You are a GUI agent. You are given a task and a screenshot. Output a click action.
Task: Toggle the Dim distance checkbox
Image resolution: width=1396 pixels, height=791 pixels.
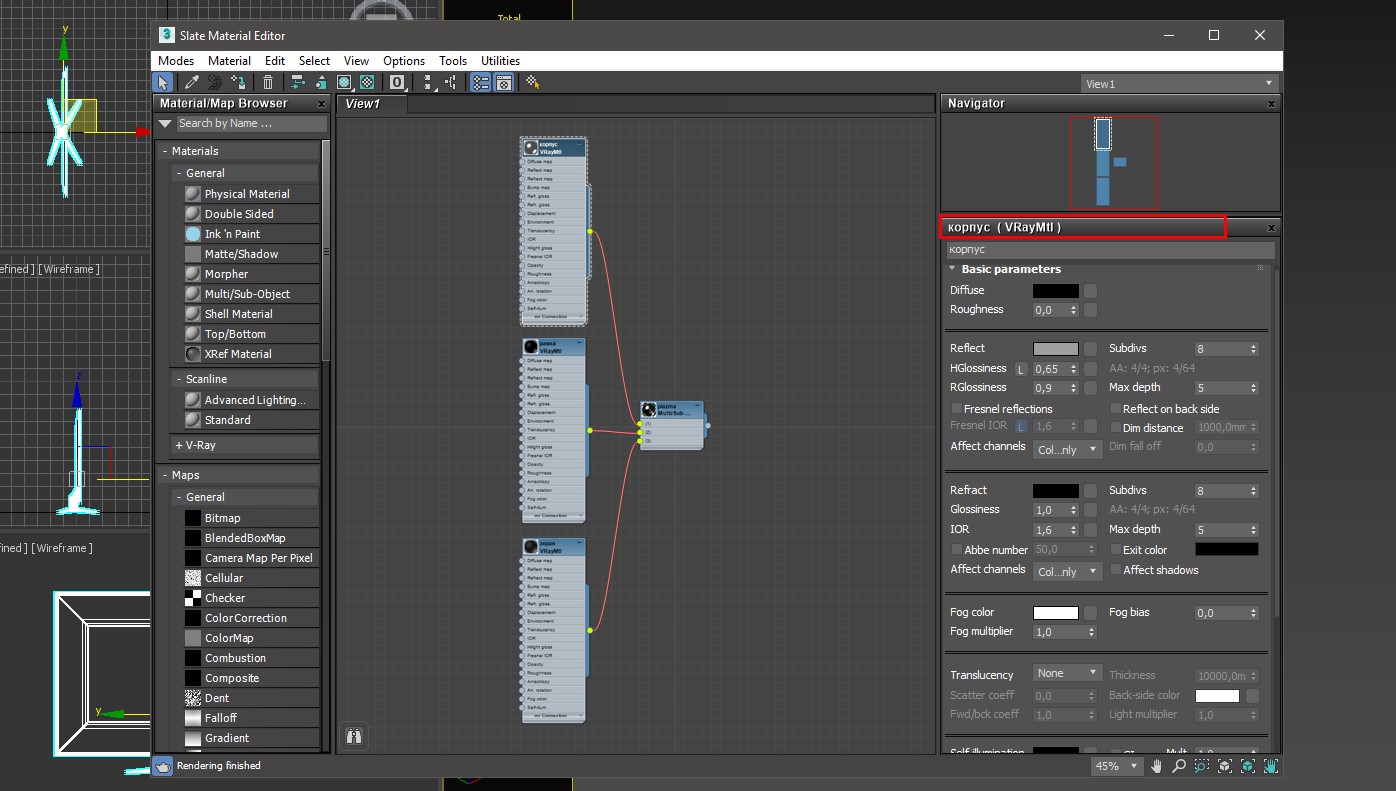coord(1116,428)
